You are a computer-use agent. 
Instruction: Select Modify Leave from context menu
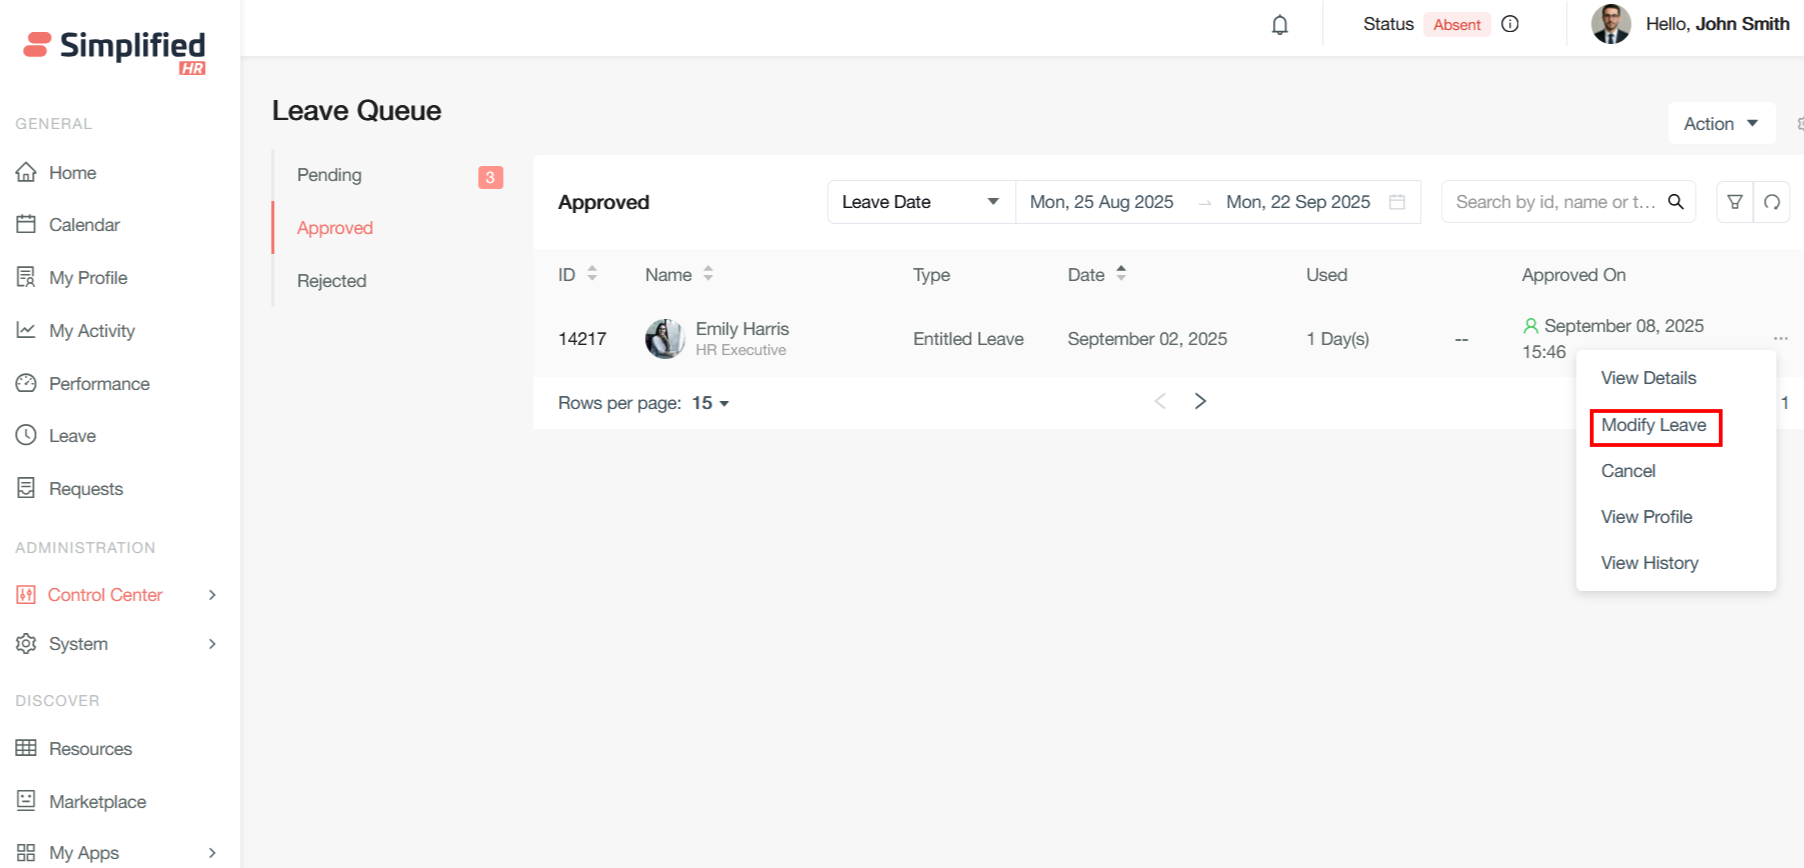click(x=1654, y=425)
